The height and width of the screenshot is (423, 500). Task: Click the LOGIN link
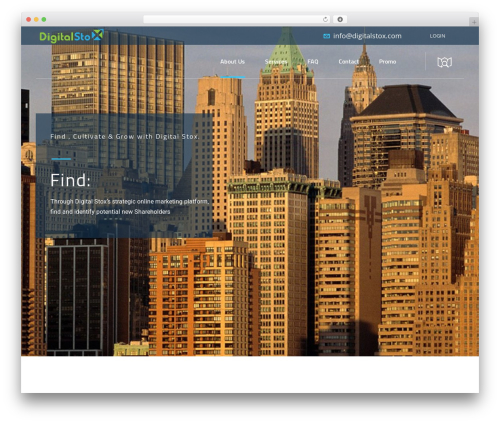[x=437, y=36]
